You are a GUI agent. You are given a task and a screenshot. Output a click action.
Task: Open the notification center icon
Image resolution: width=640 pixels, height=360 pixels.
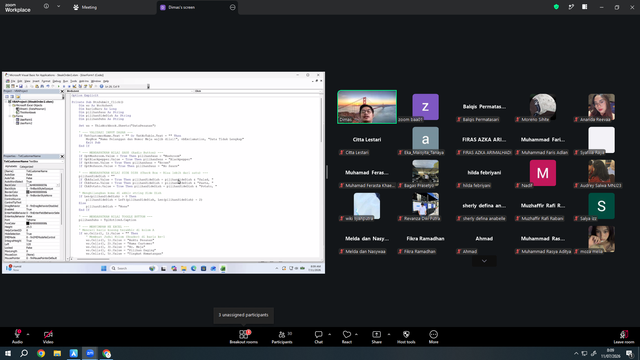coord(630,353)
